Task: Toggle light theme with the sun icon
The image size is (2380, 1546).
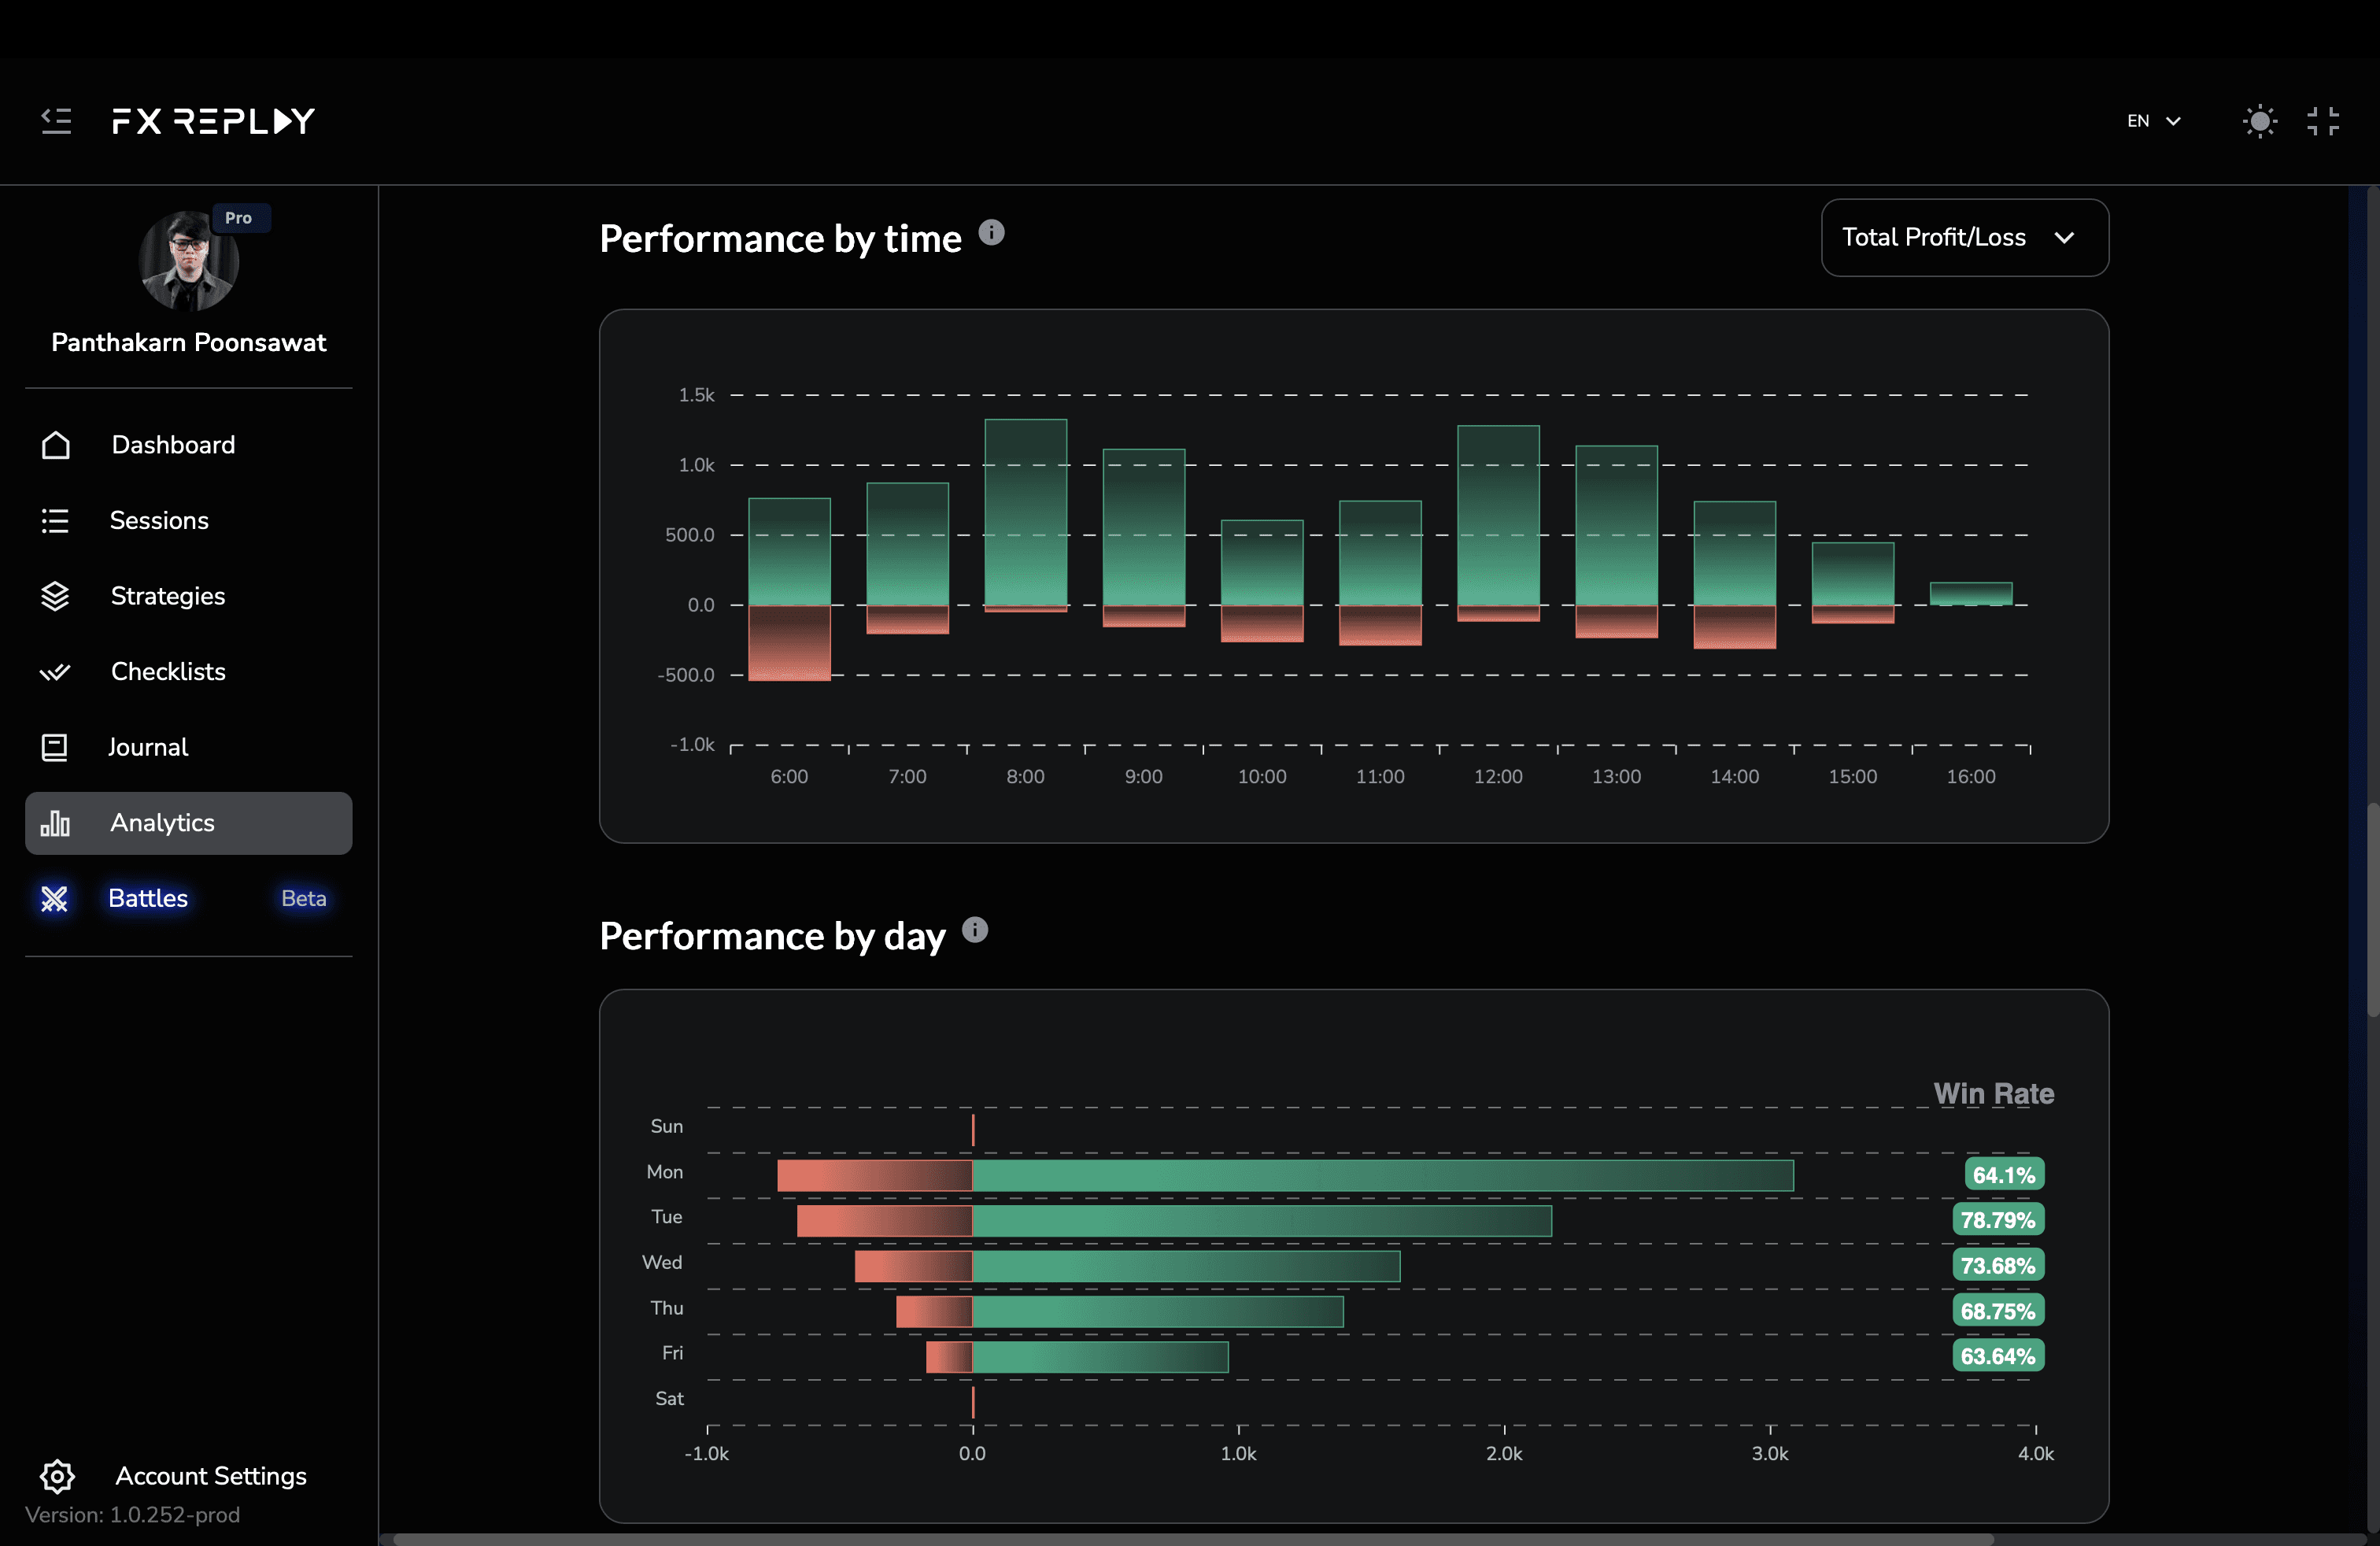Action: 2259,121
